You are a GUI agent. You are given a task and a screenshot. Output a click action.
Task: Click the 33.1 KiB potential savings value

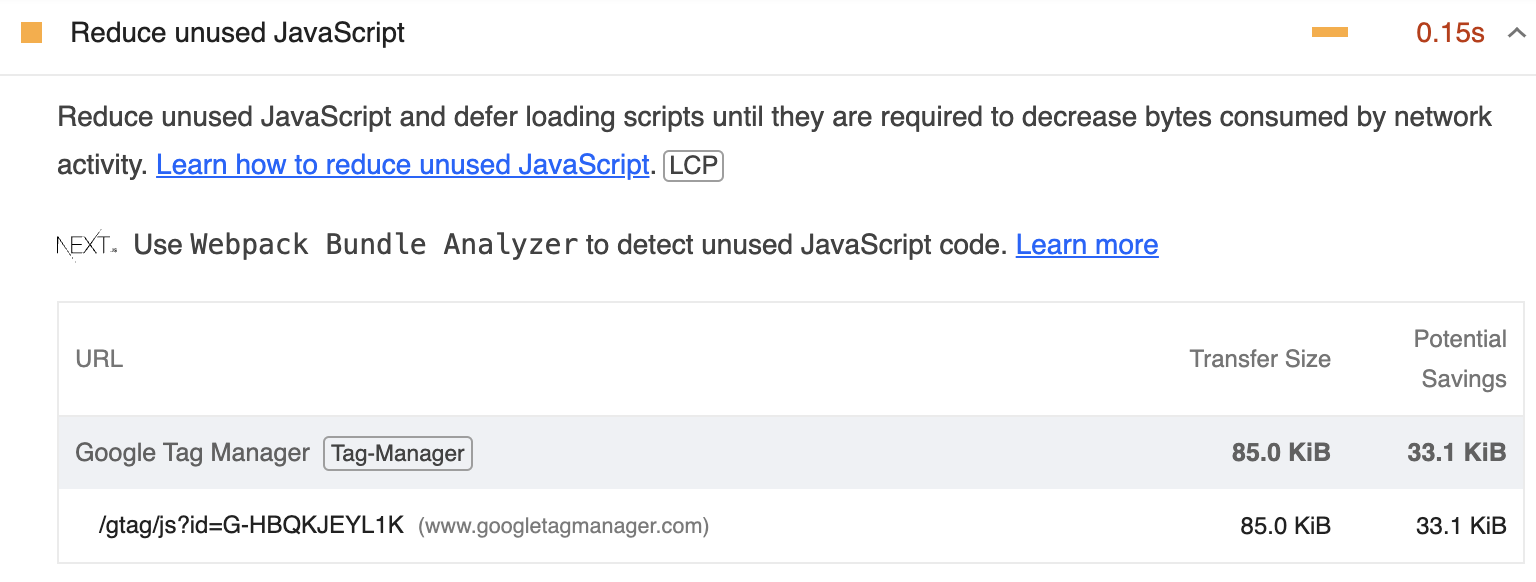tap(1456, 452)
